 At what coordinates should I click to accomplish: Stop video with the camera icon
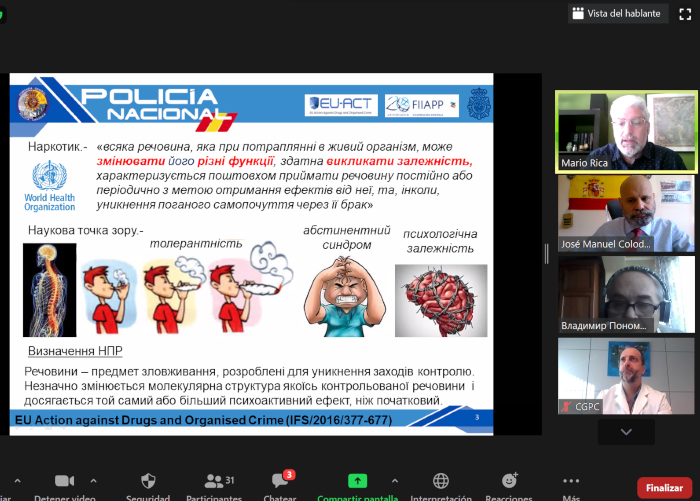click(64, 481)
